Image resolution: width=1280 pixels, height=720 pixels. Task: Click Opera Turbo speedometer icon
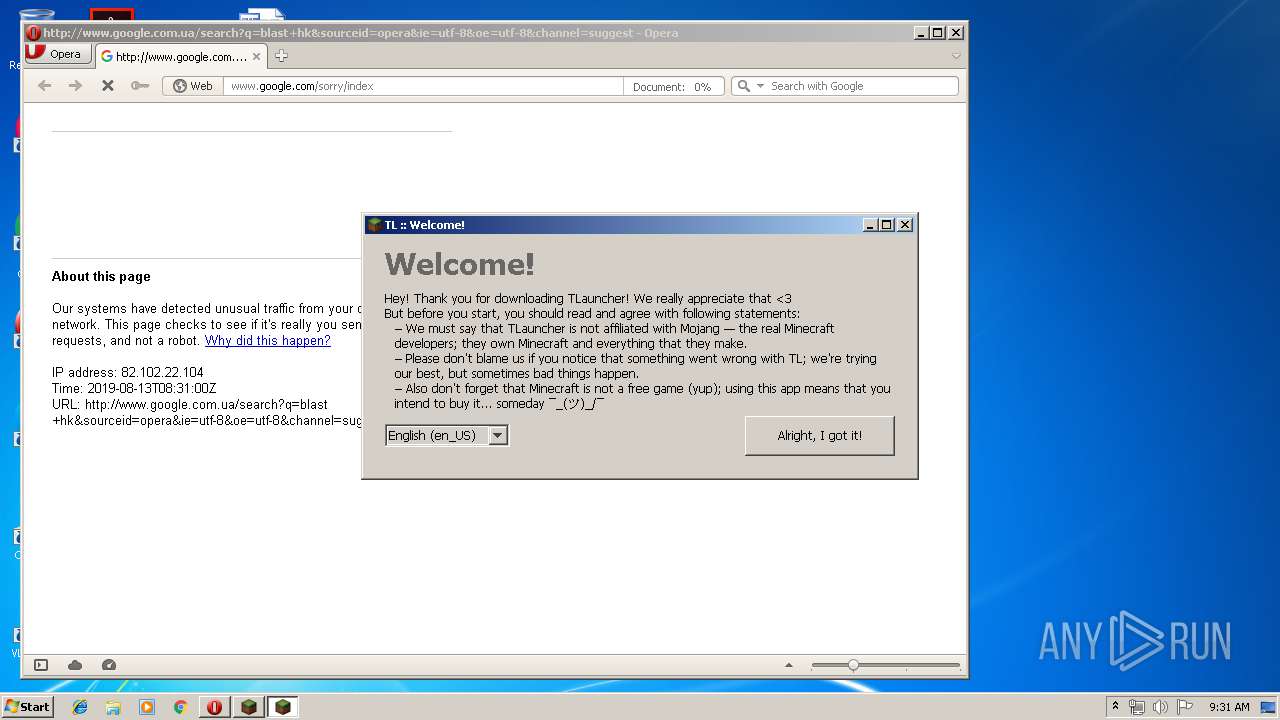point(109,665)
